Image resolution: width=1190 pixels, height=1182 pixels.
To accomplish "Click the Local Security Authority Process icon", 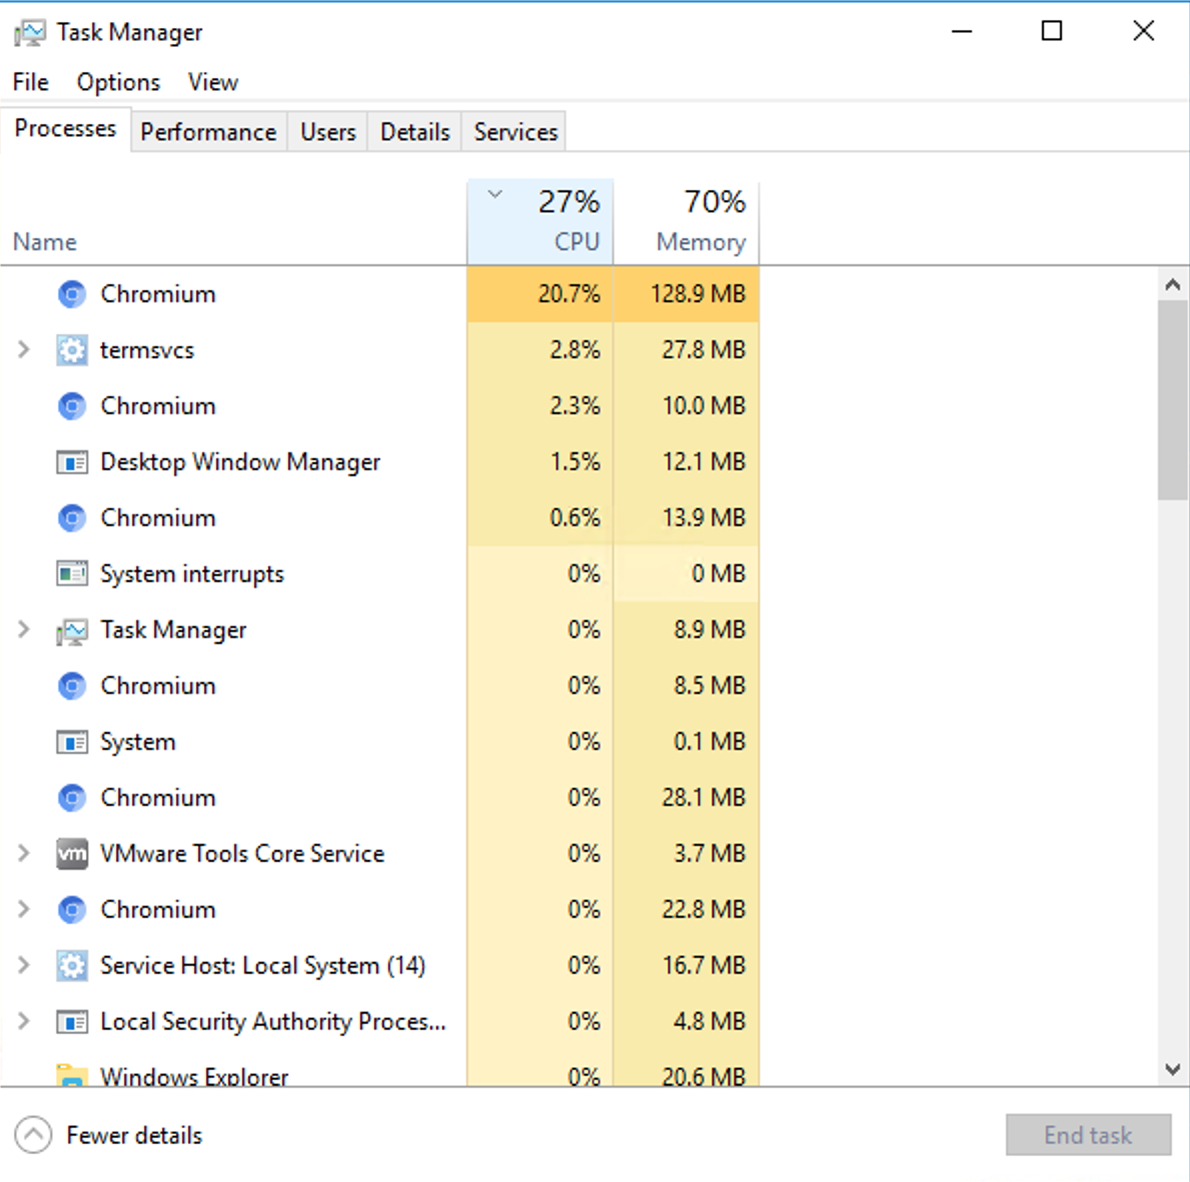I will (72, 1022).
